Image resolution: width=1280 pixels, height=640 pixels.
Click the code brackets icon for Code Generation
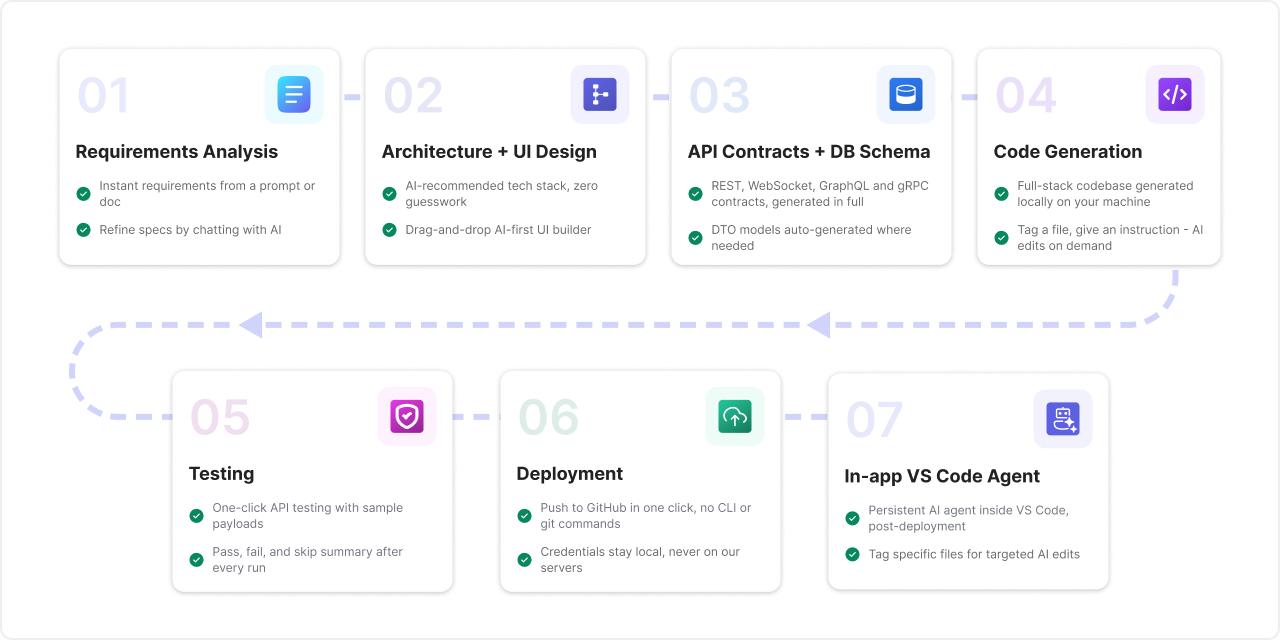[1175, 95]
